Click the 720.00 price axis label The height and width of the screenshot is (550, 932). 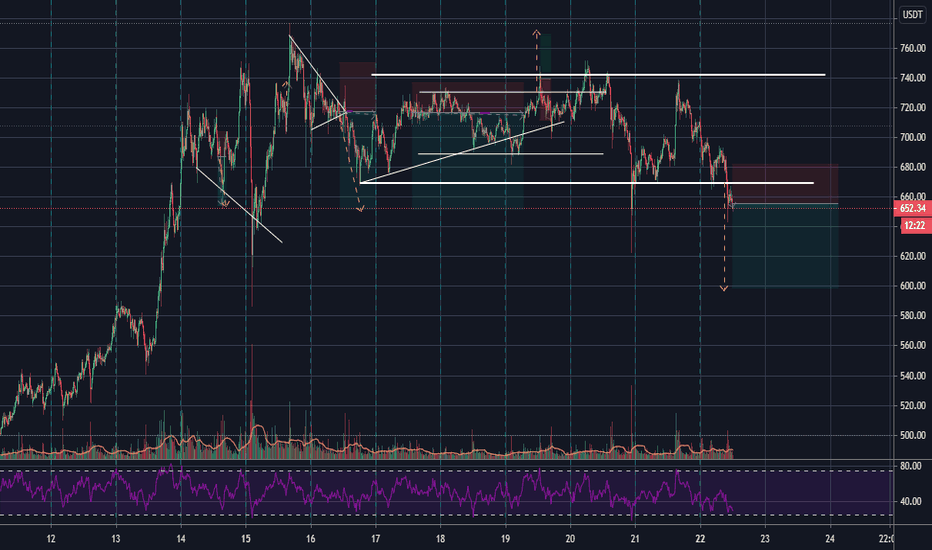[x=912, y=108]
